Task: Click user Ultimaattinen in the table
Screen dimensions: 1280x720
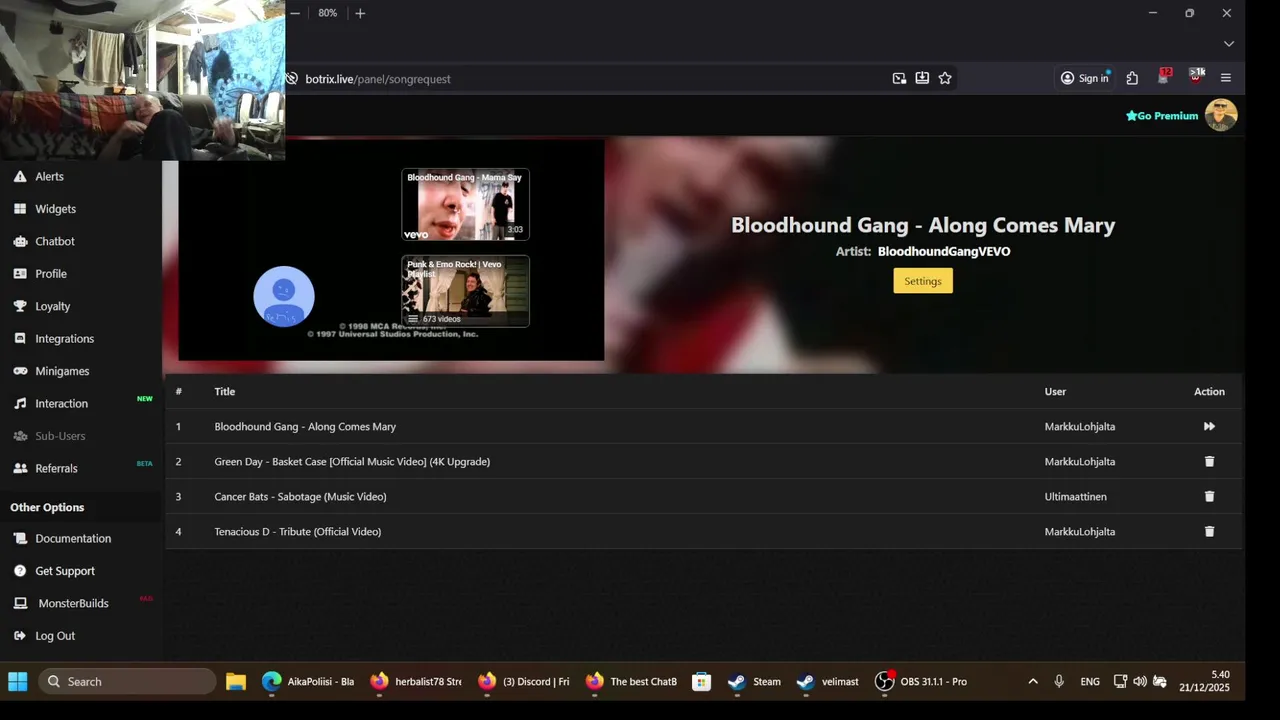Action: tap(1076, 496)
